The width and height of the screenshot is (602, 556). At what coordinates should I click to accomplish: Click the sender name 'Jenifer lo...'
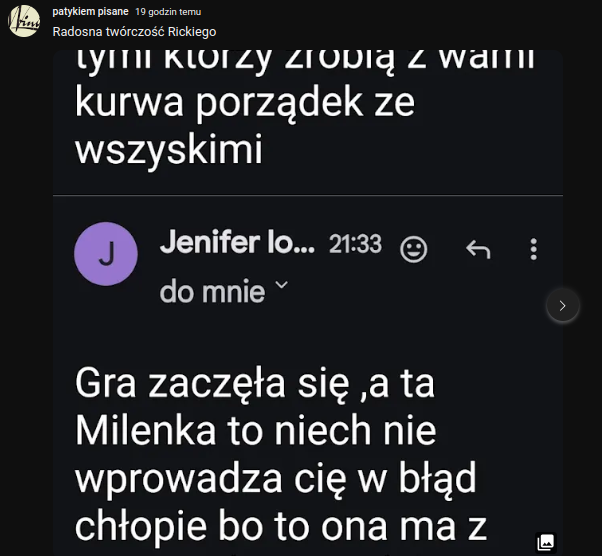pos(237,244)
